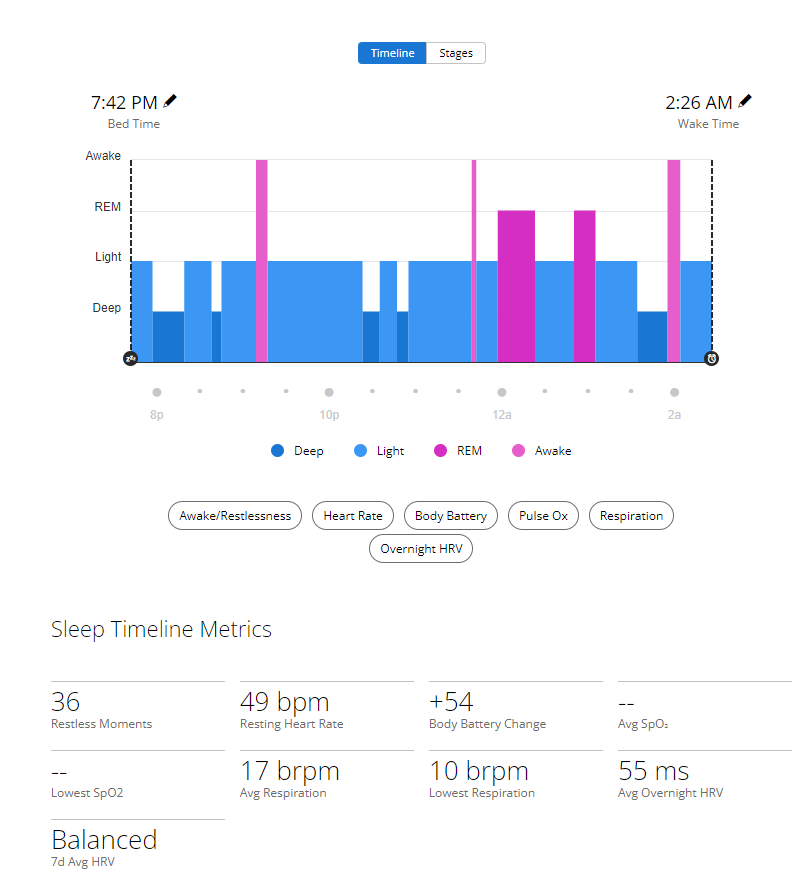Screen dimensions: 811x891
Task: Turn on the Respiration overlay
Action: (631, 516)
